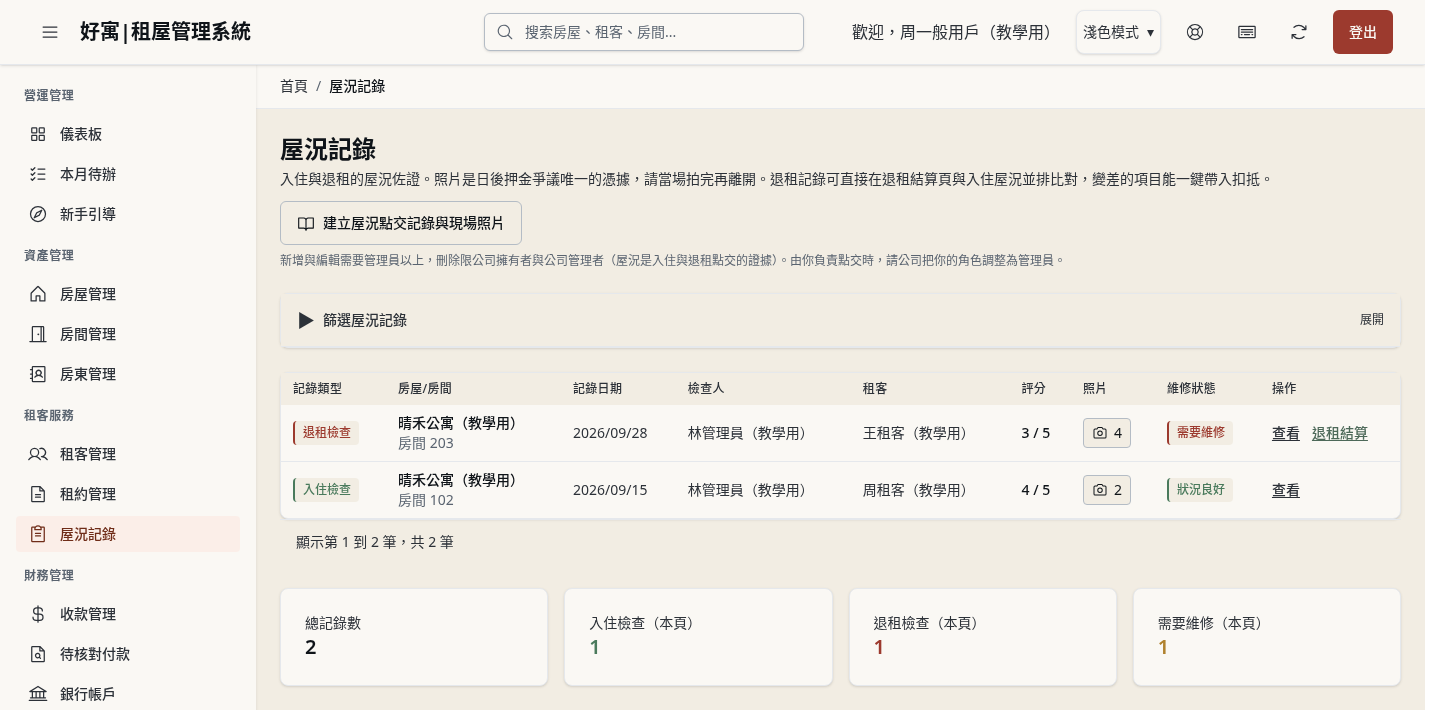Click 查看 for 房間 203 record
Image resolution: width=1440 pixels, height=710 pixels.
(x=1286, y=433)
